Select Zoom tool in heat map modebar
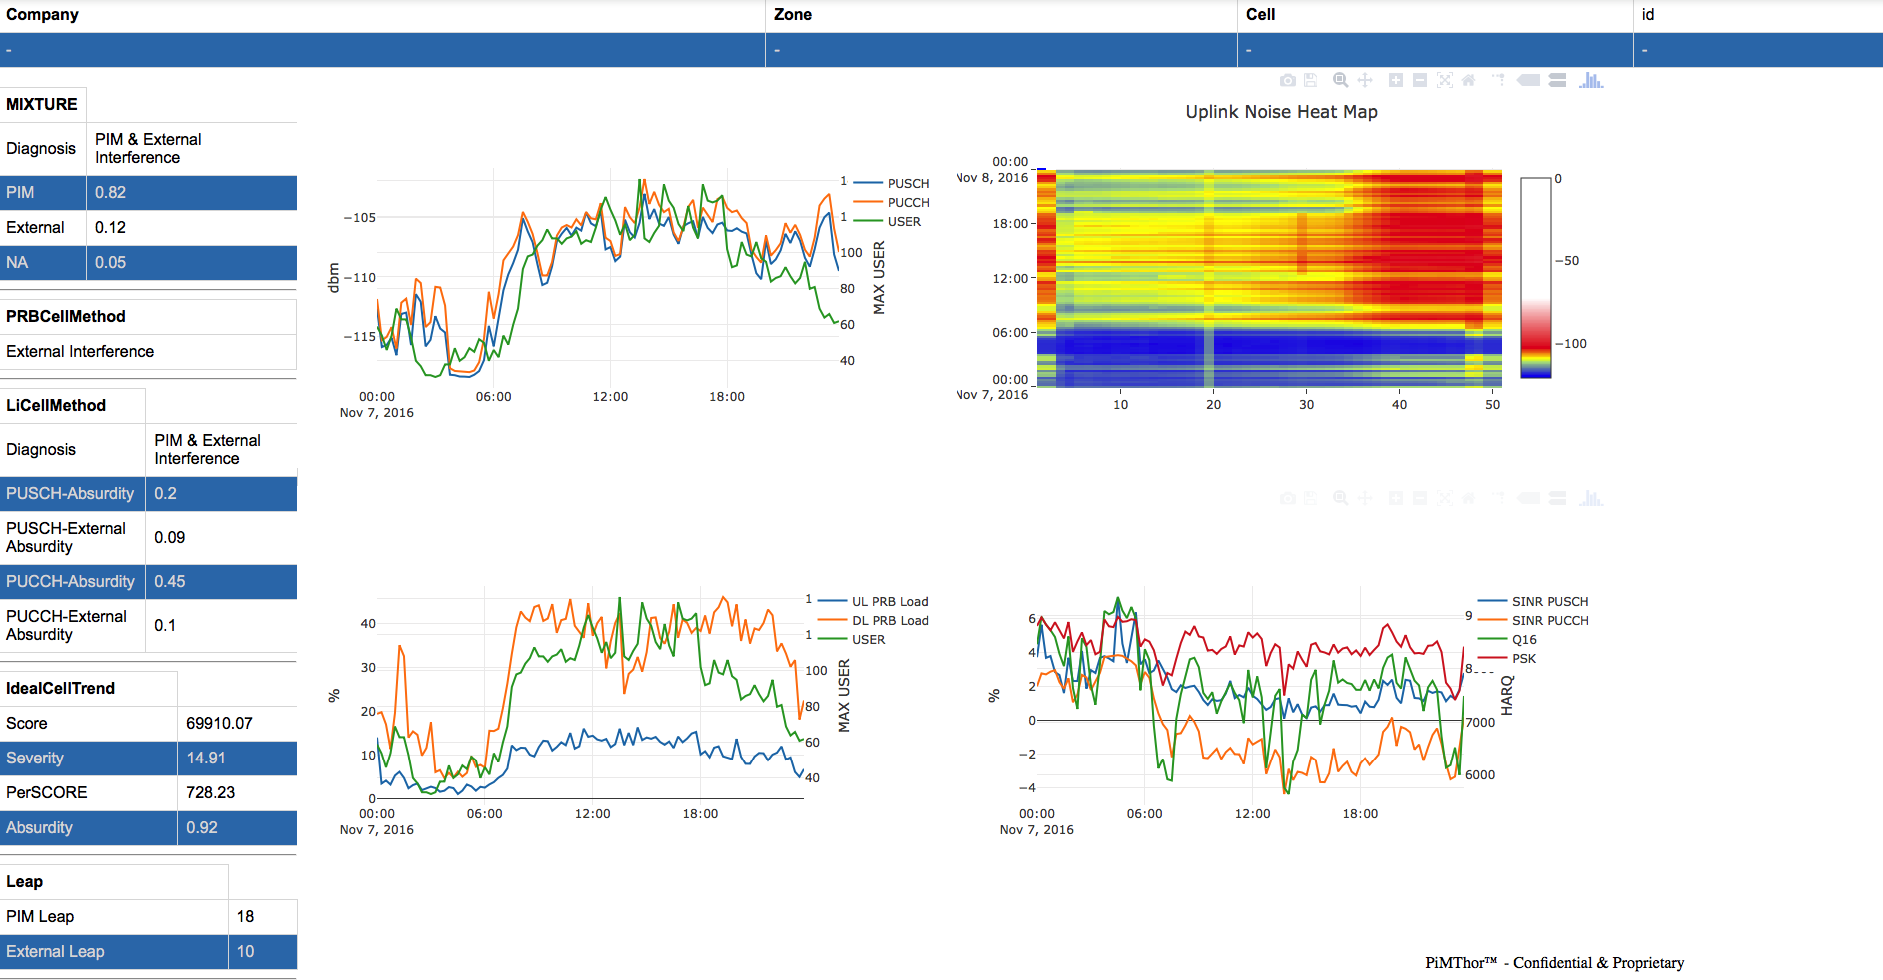This screenshot has width=1883, height=980. [1341, 80]
